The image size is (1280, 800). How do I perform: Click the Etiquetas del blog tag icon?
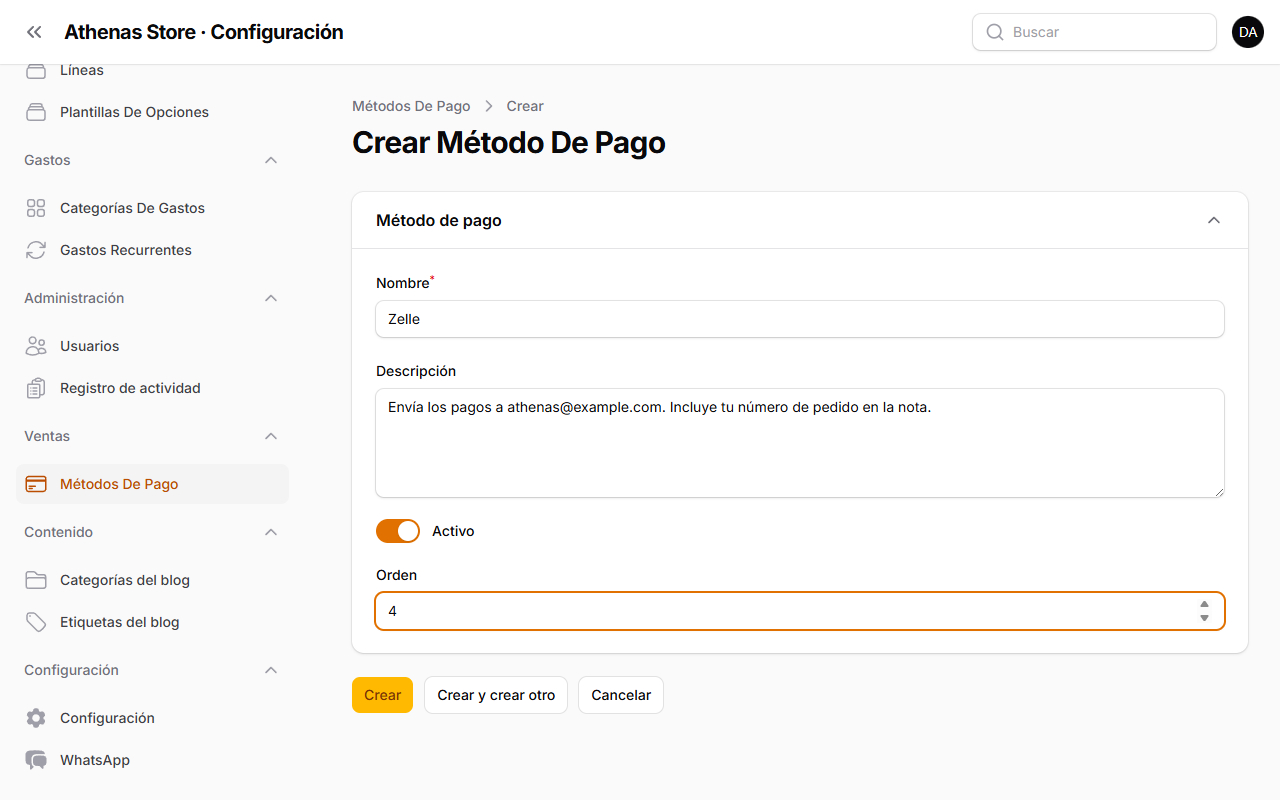pyautogui.click(x=36, y=622)
